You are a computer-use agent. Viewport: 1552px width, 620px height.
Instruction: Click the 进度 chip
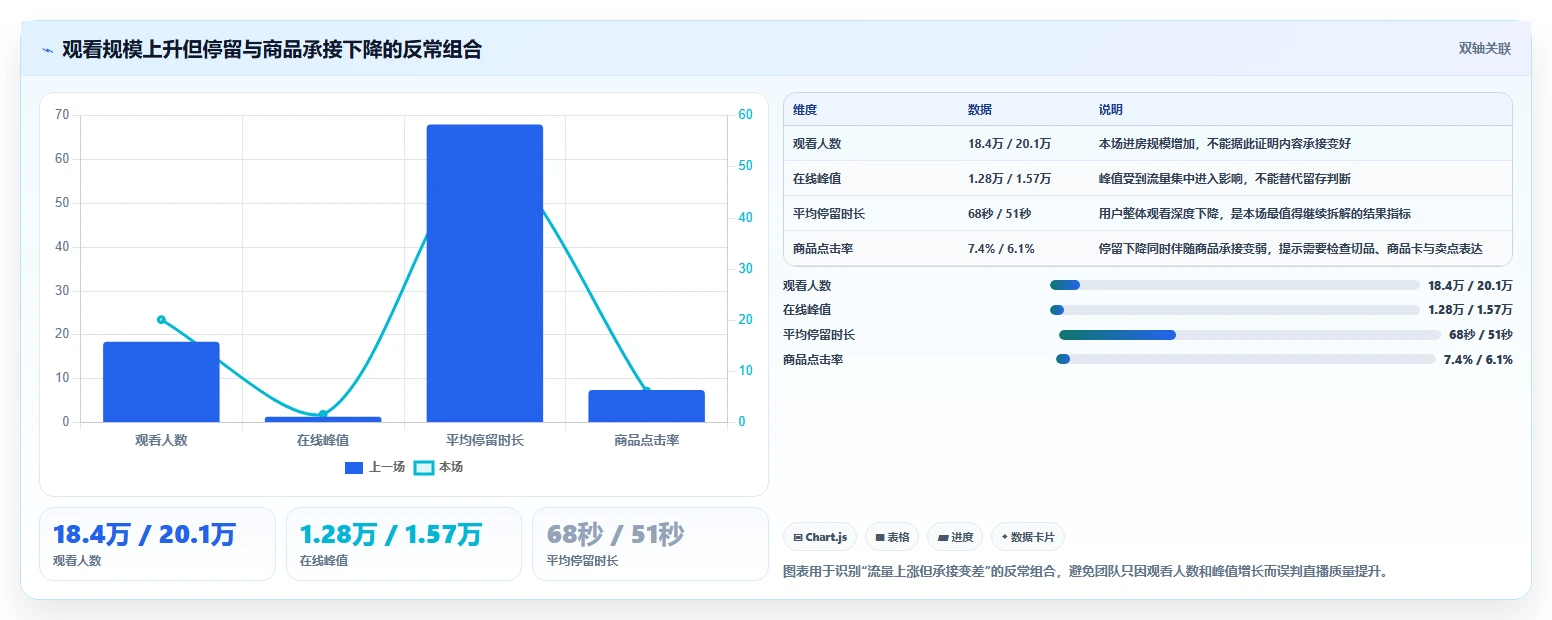click(x=955, y=537)
